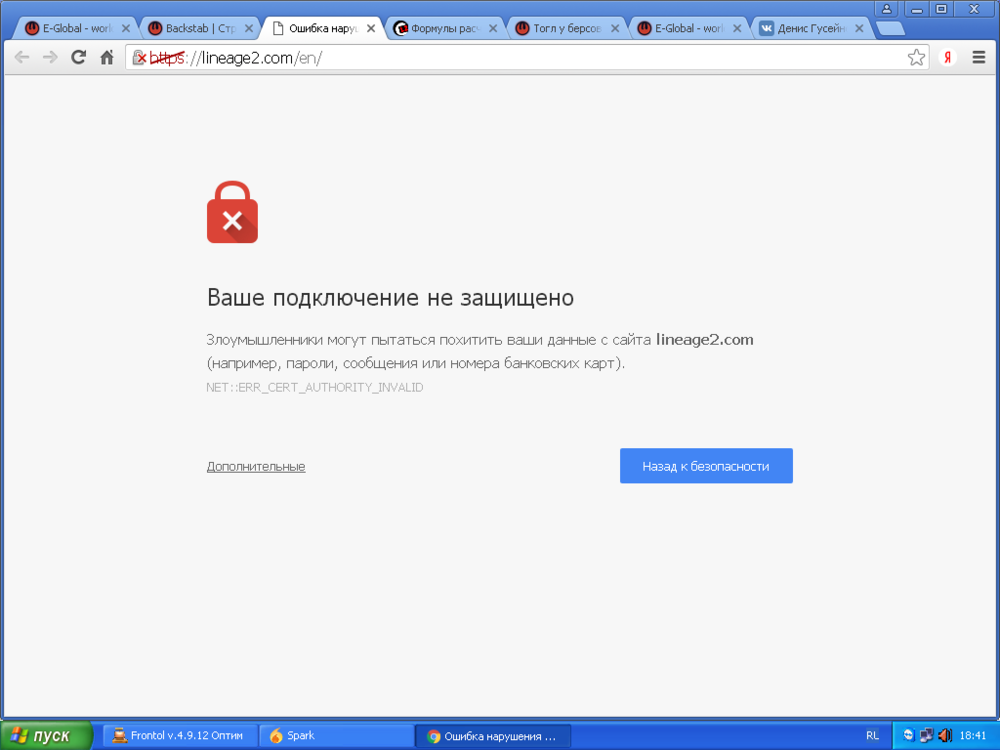
Task: Switch to the Формулы tab
Action: [444, 28]
